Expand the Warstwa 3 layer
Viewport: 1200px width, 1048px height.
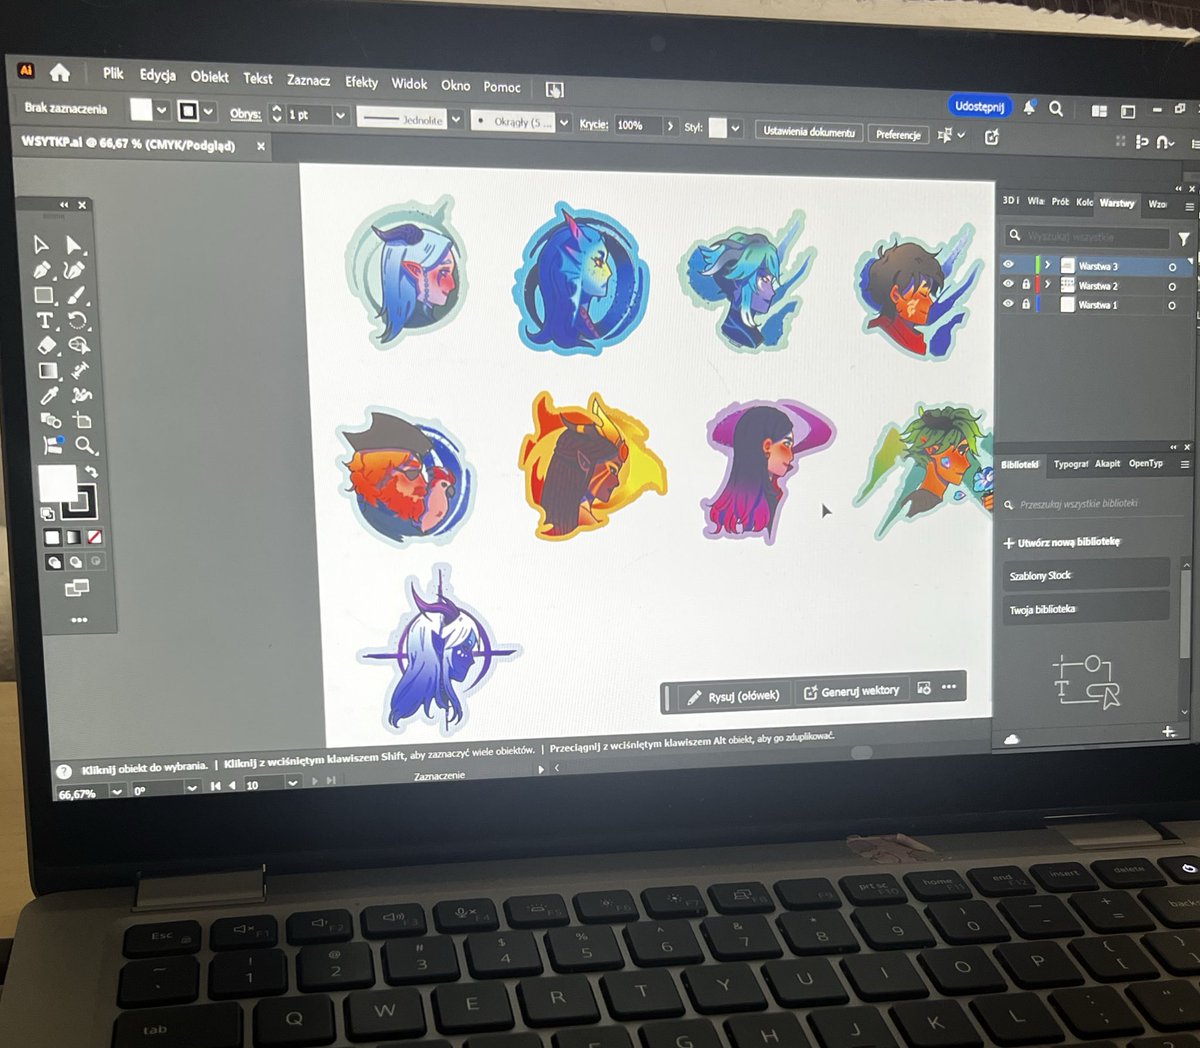coord(1047,265)
